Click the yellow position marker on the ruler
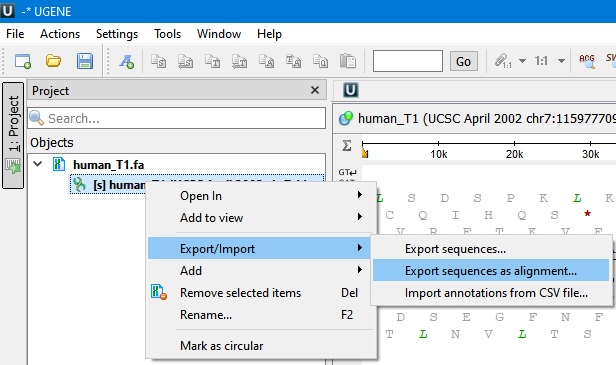 (x=365, y=153)
